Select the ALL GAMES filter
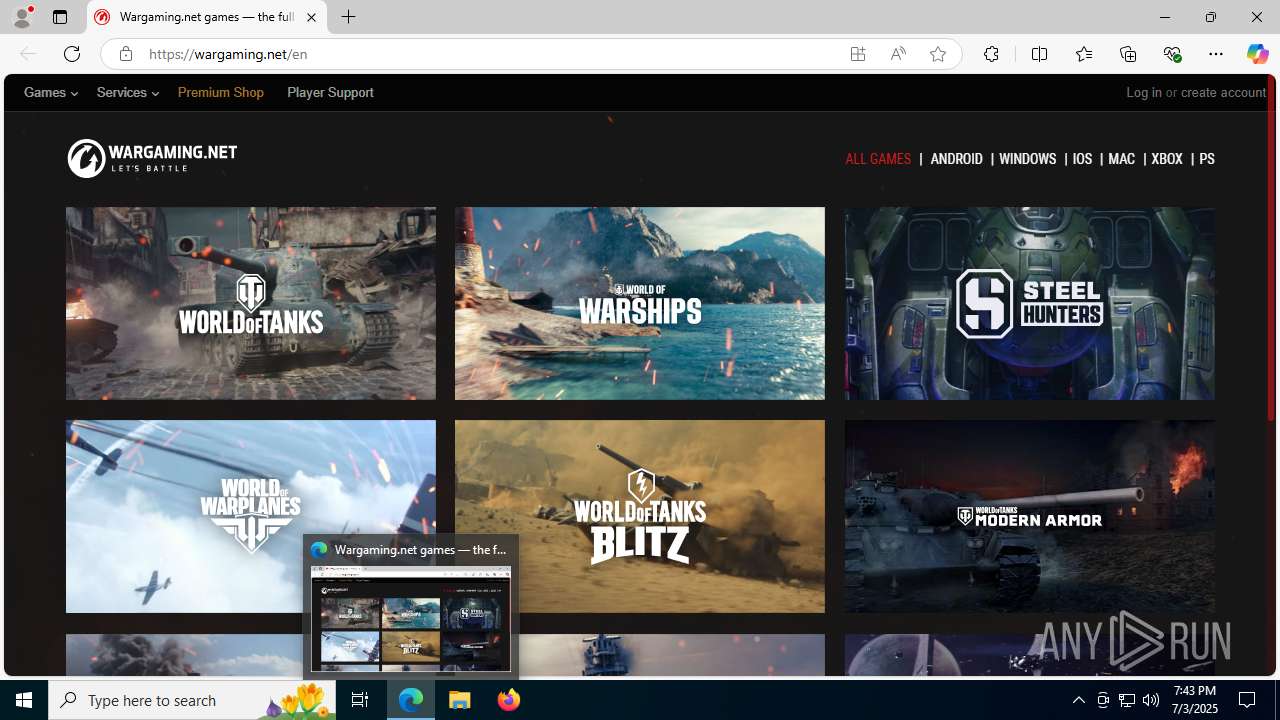Screen dimensions: 1280x720 pyautogui.click(x=878, y=159)
